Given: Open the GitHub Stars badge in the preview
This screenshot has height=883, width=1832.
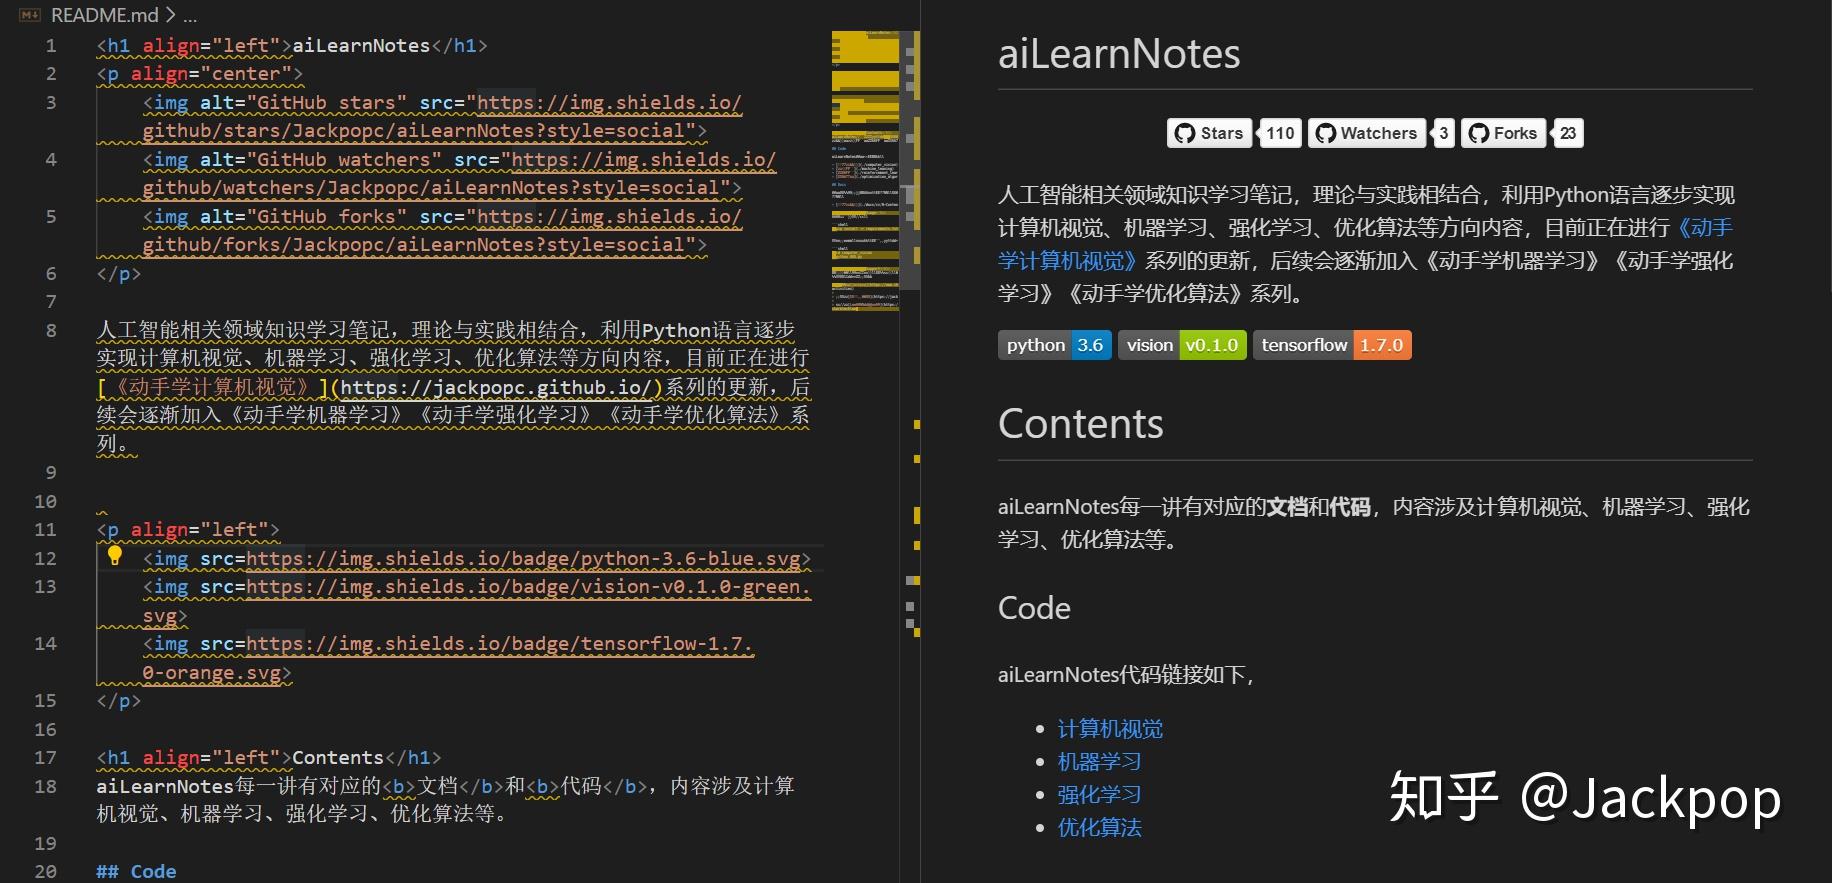Looking at the screenshot, I should point(1209,133).
